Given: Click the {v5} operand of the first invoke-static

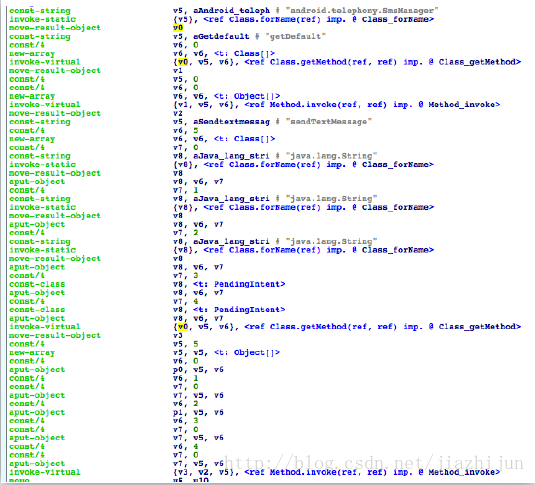Looking at the screenshot, I should (x=185, y=19).
